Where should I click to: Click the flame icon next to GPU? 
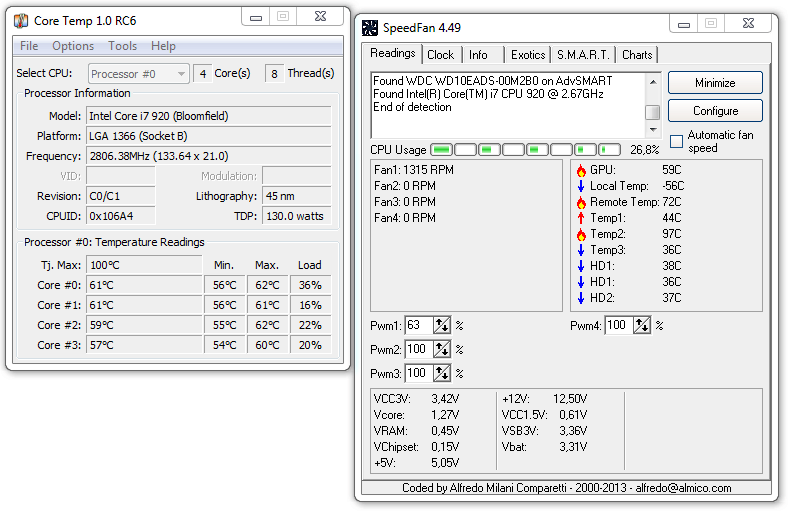(581, 170)
